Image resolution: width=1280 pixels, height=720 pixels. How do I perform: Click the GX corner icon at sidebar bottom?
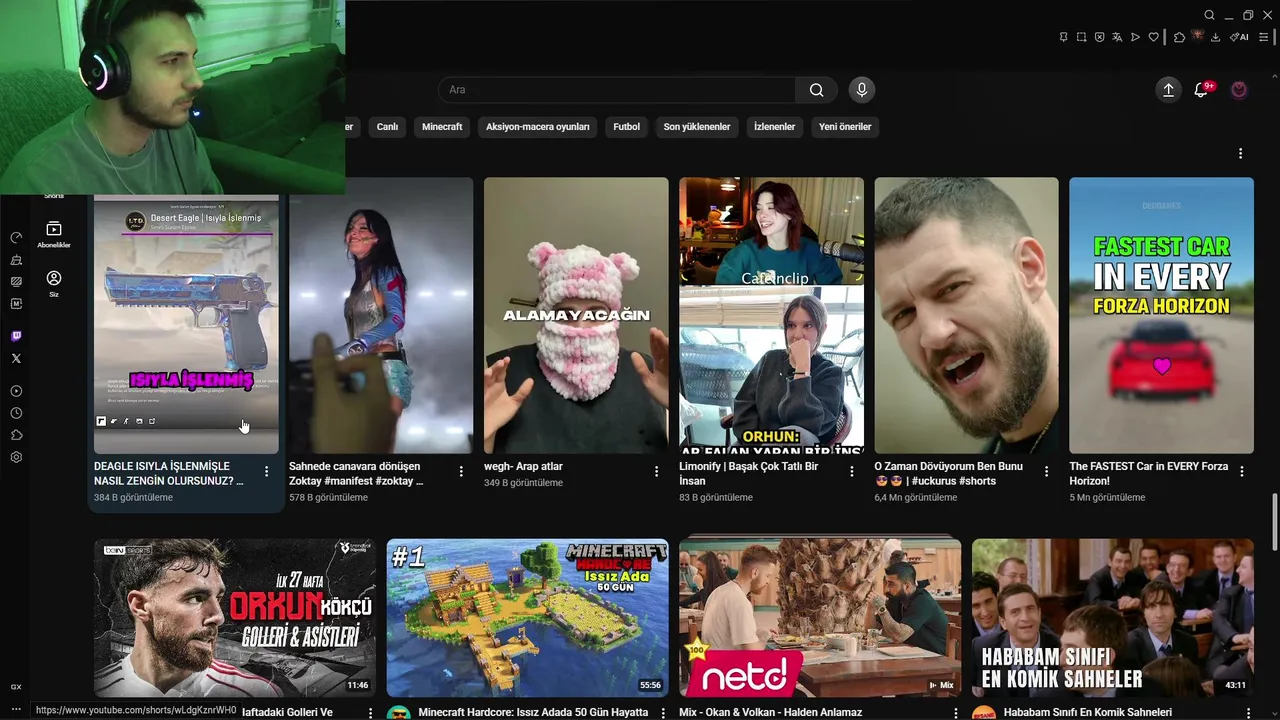coord(16,687)
